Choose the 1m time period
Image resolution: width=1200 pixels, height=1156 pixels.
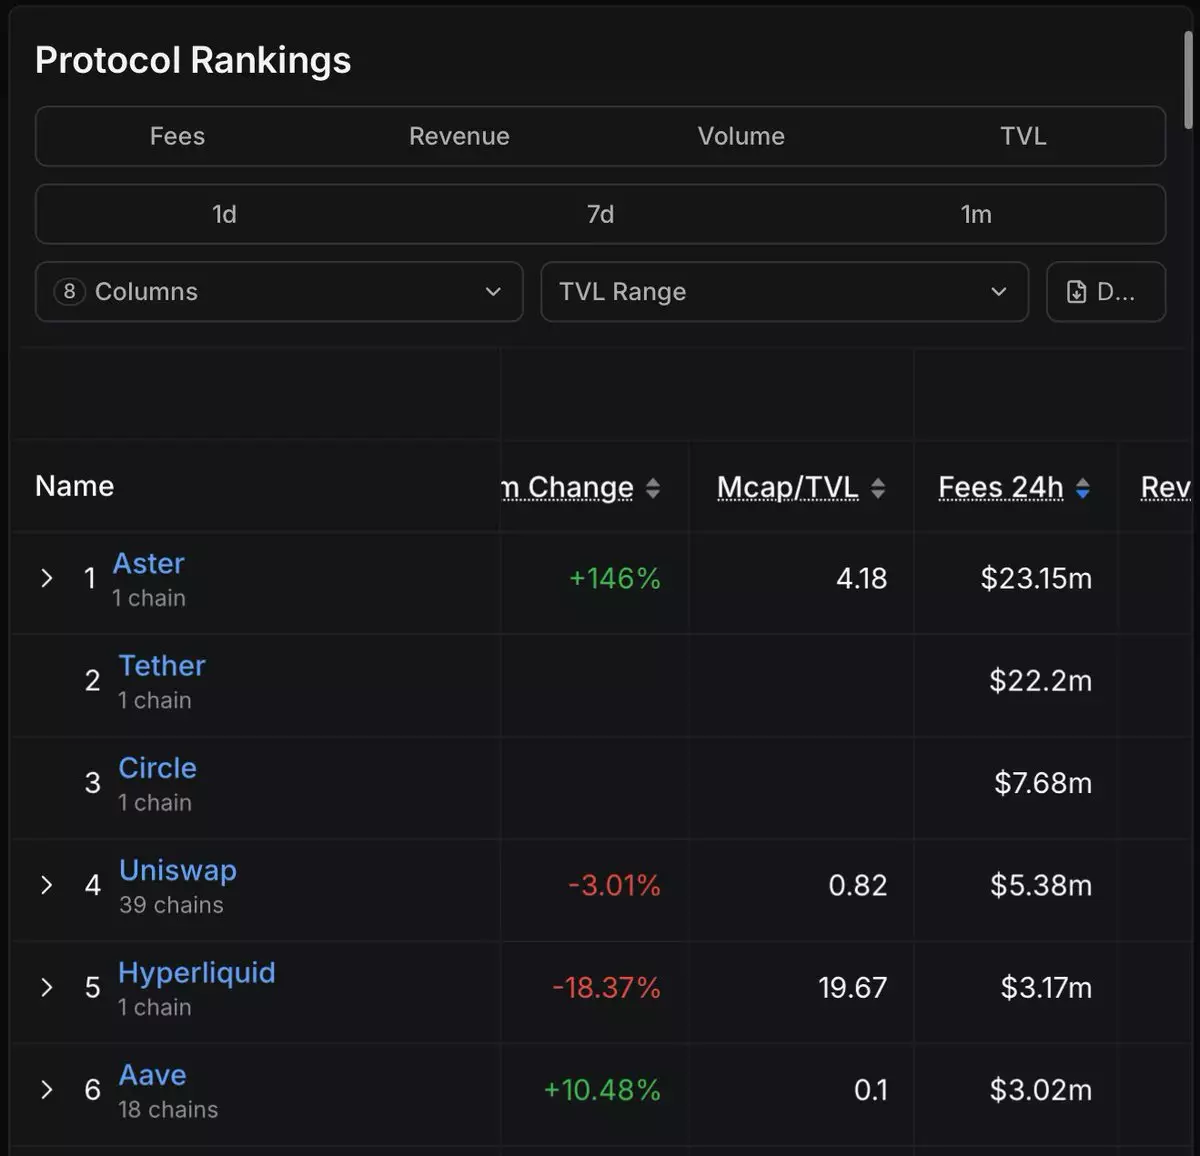[976, 214]
